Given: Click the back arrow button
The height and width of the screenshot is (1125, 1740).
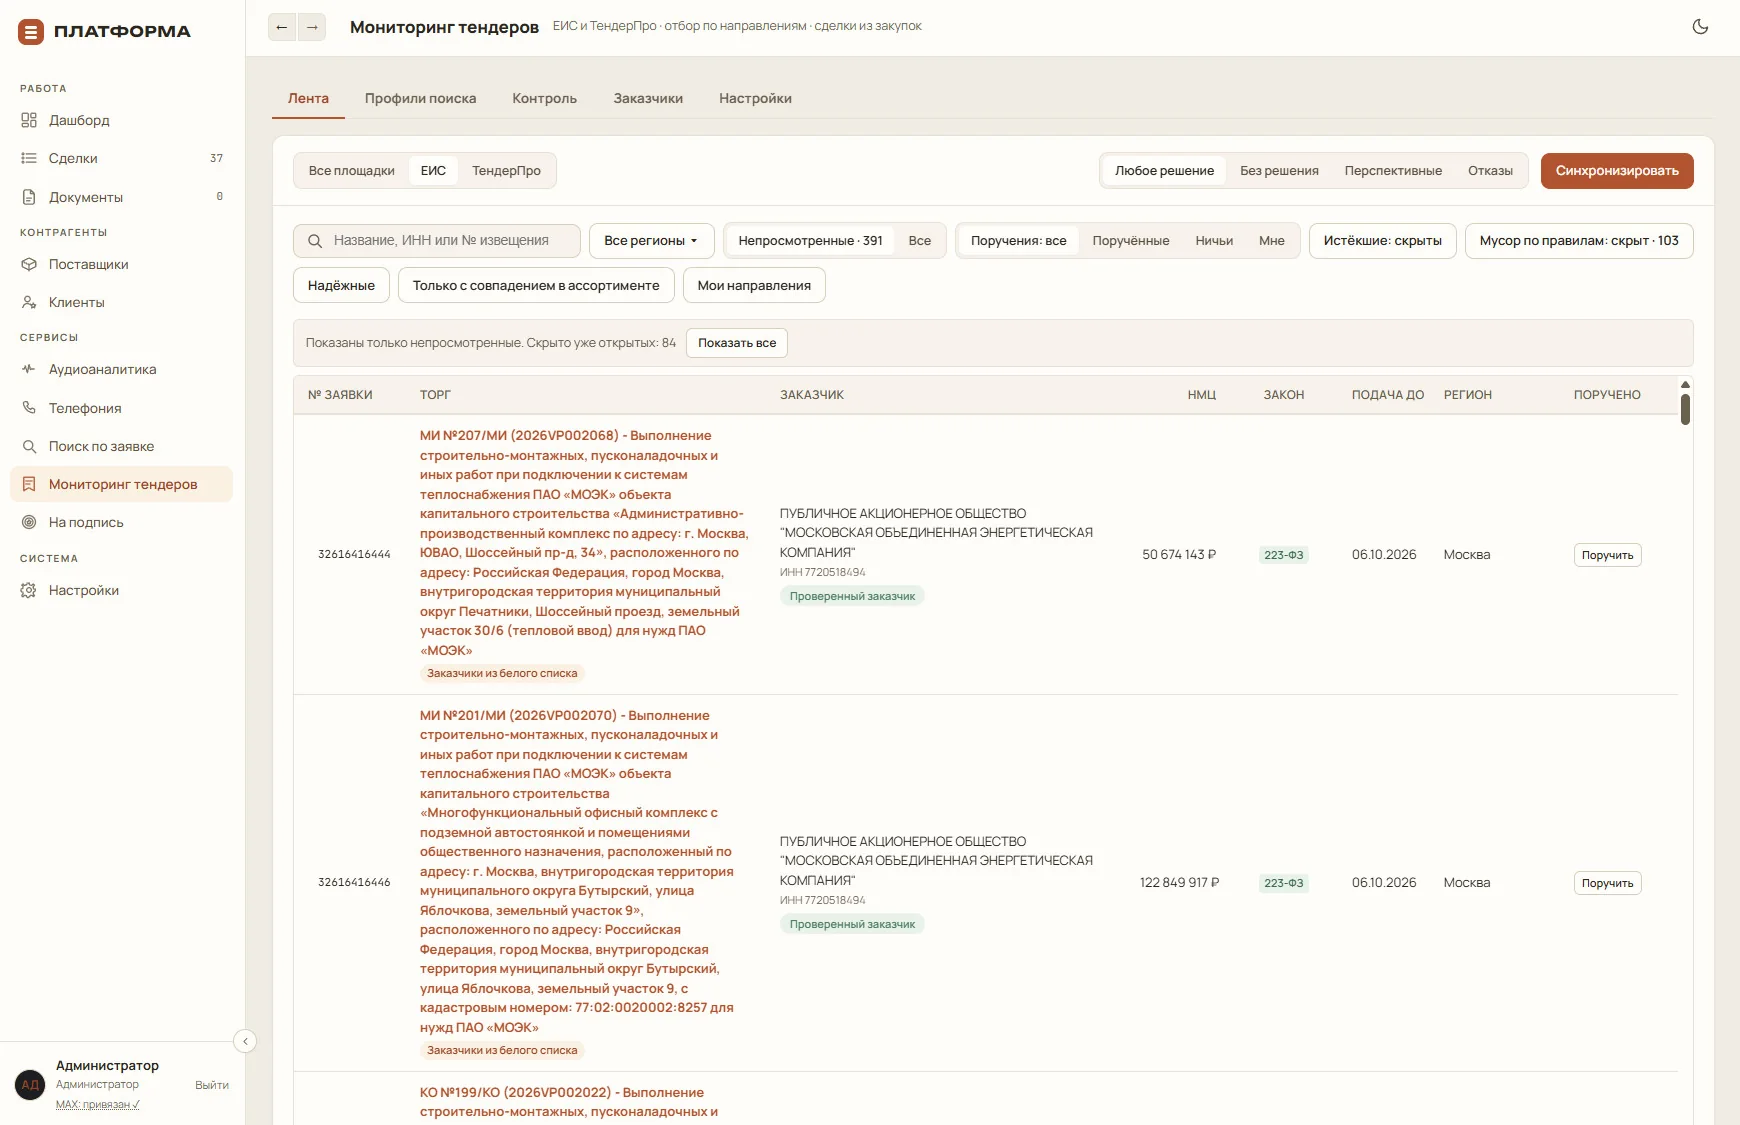Looking at the screenshot, I should pos(282,27).
